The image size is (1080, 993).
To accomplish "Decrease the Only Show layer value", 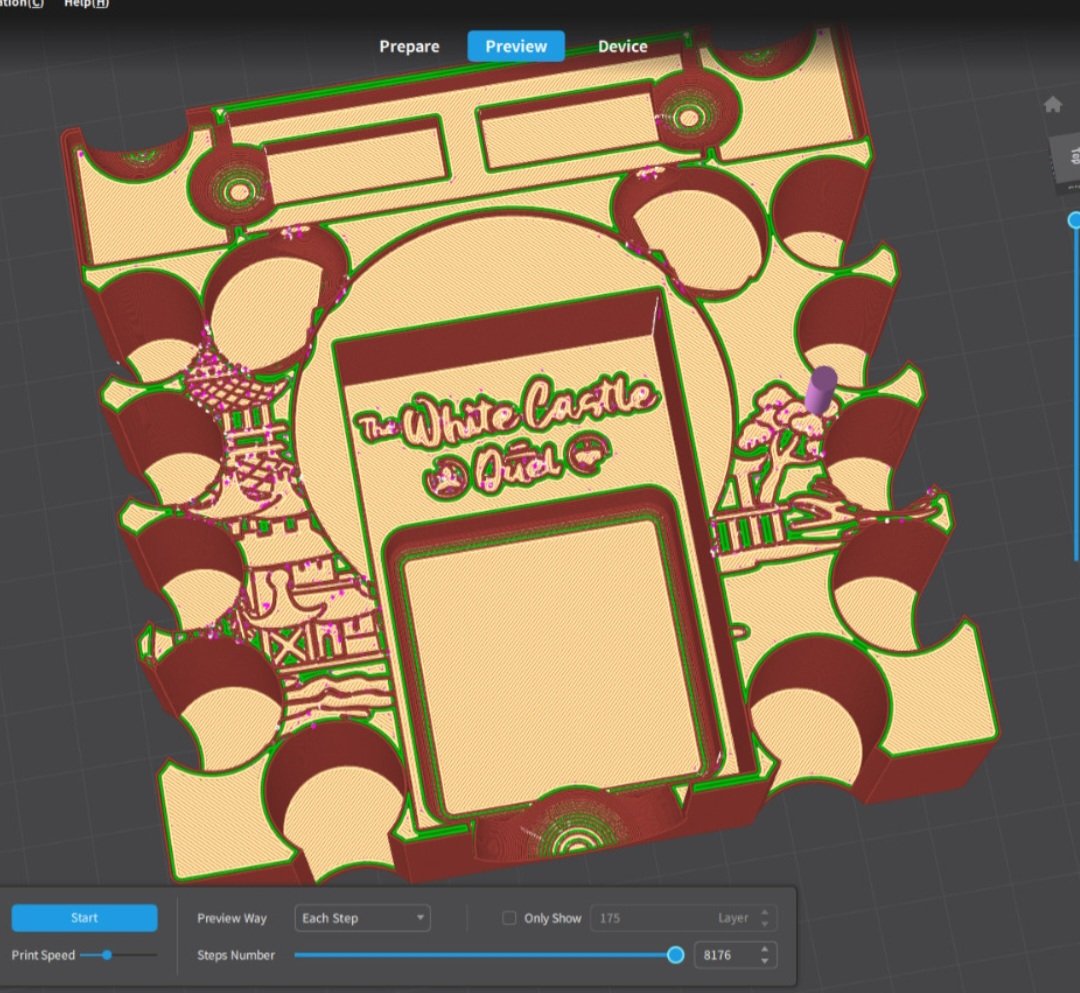I will [x=765, y=923].
